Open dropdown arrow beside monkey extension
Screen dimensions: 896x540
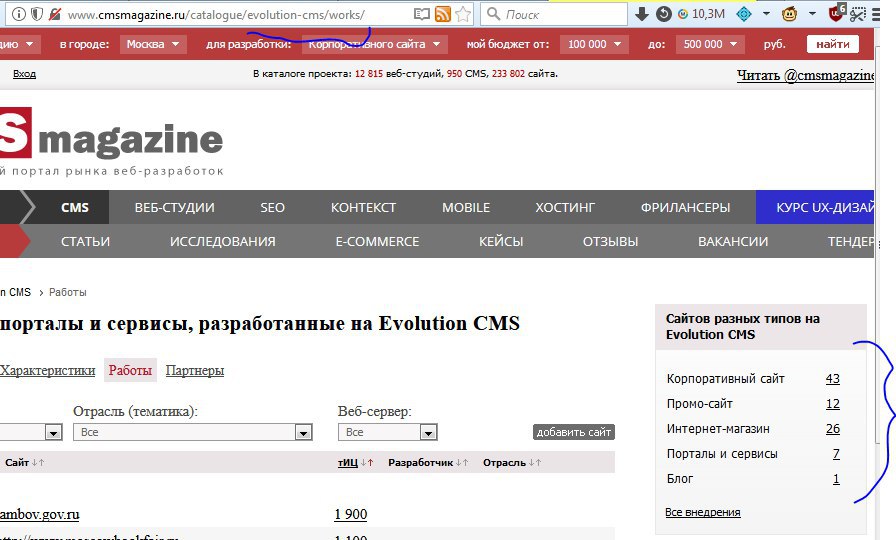click(x=812, y=14)
